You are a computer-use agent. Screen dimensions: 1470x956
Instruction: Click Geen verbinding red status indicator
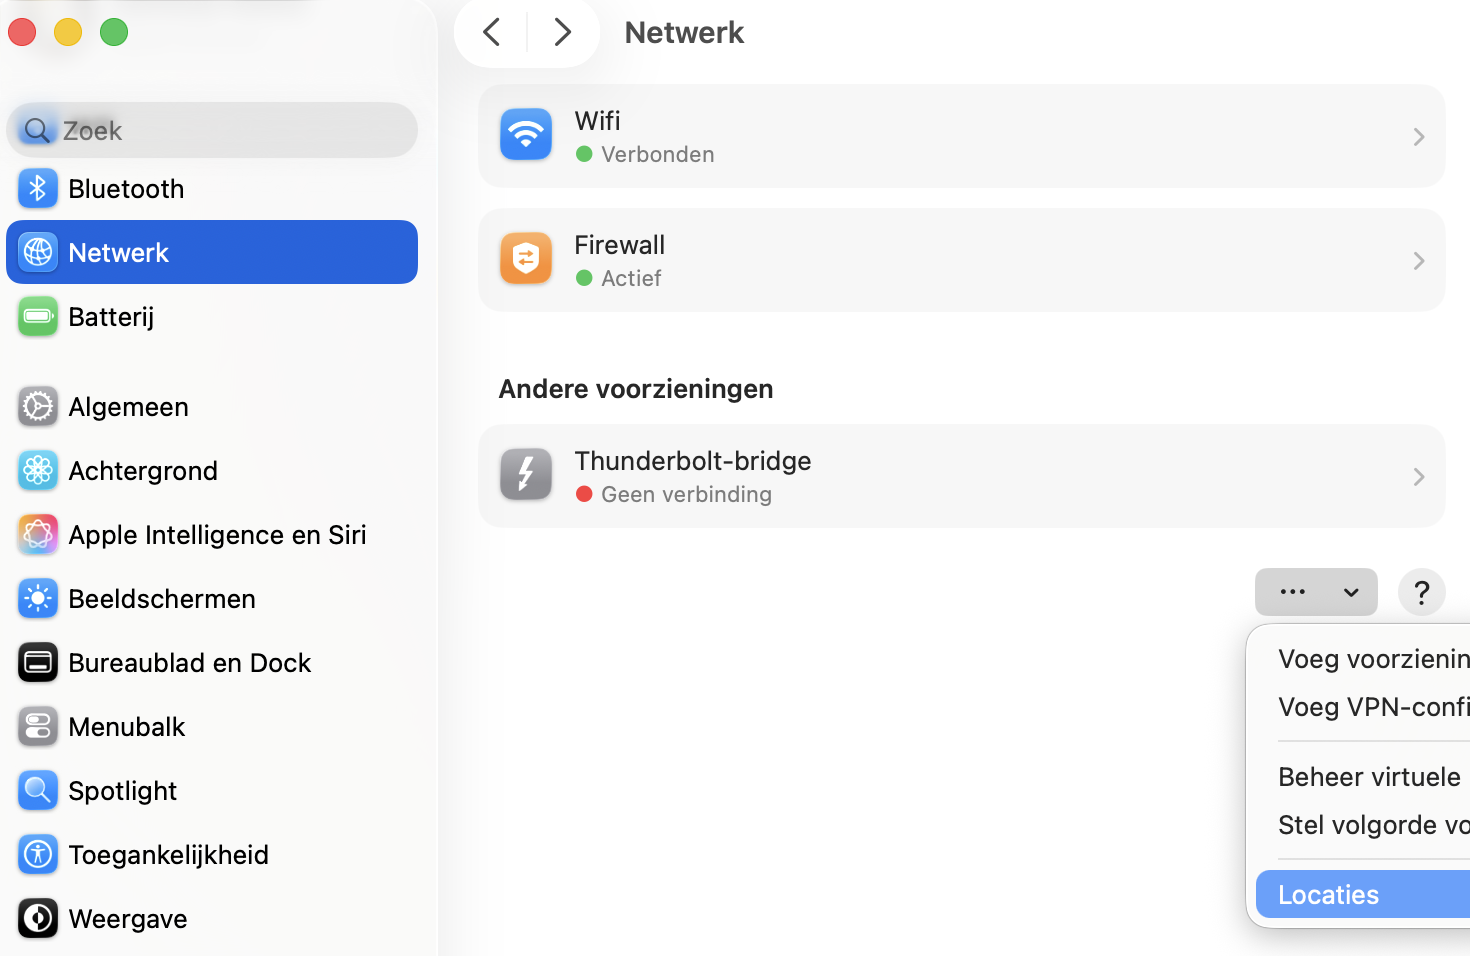tap(585, 493)
